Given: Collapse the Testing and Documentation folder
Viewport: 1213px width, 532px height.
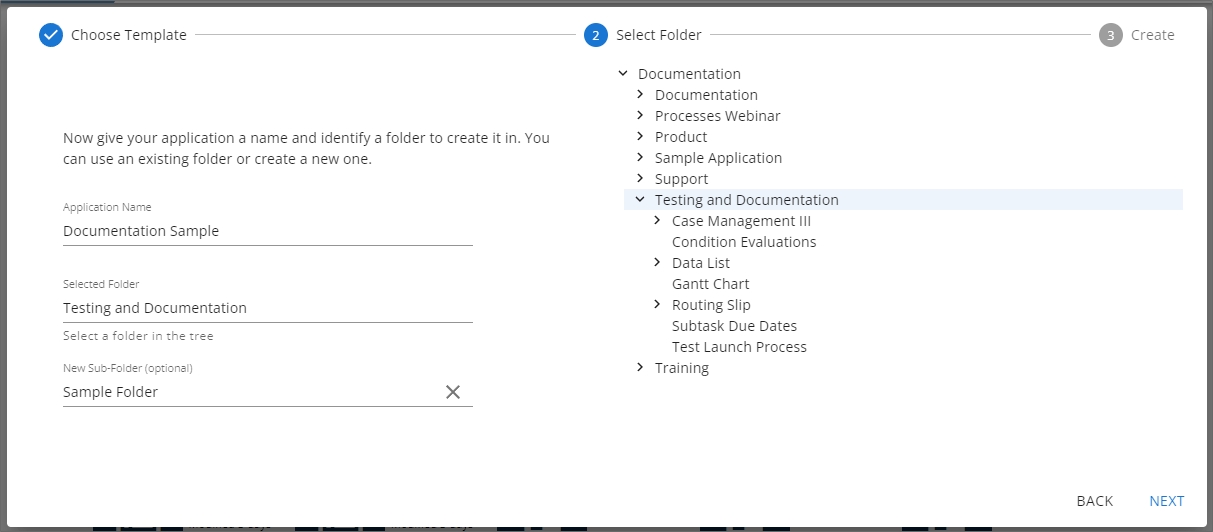Looking at the screenshot, I should coord(640,199).
